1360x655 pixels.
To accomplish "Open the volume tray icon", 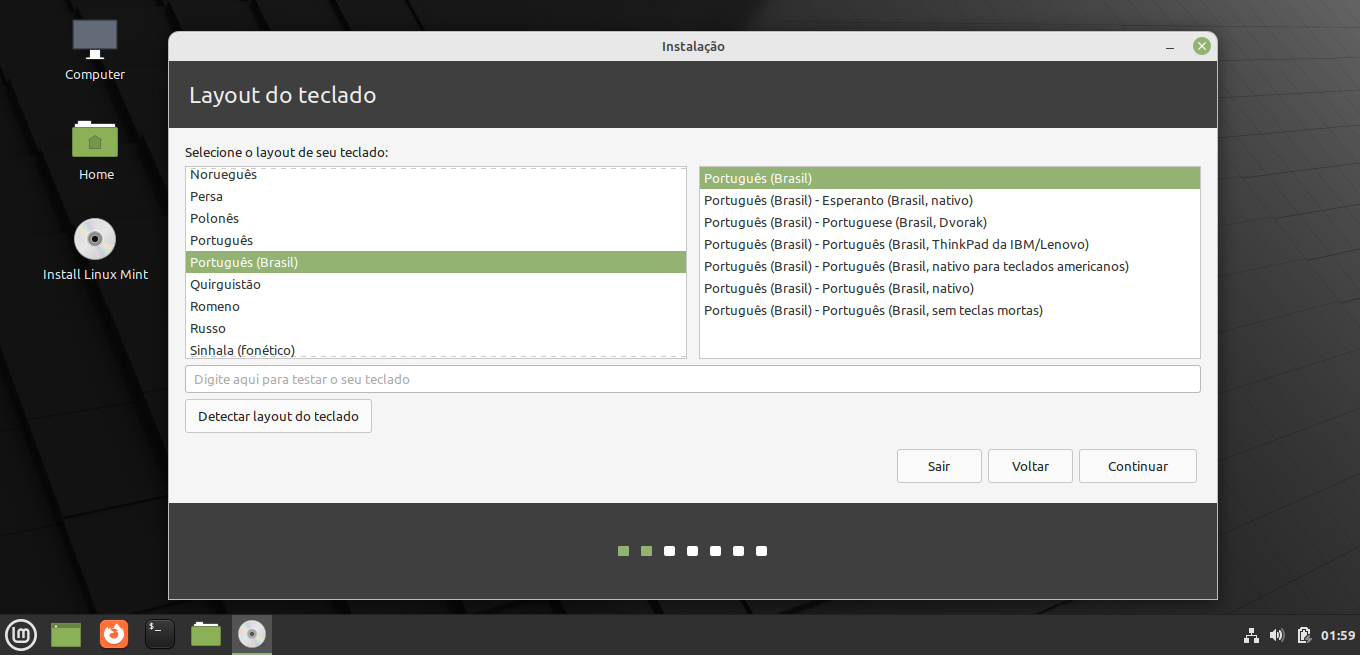I will click(x=1277, y=635).
